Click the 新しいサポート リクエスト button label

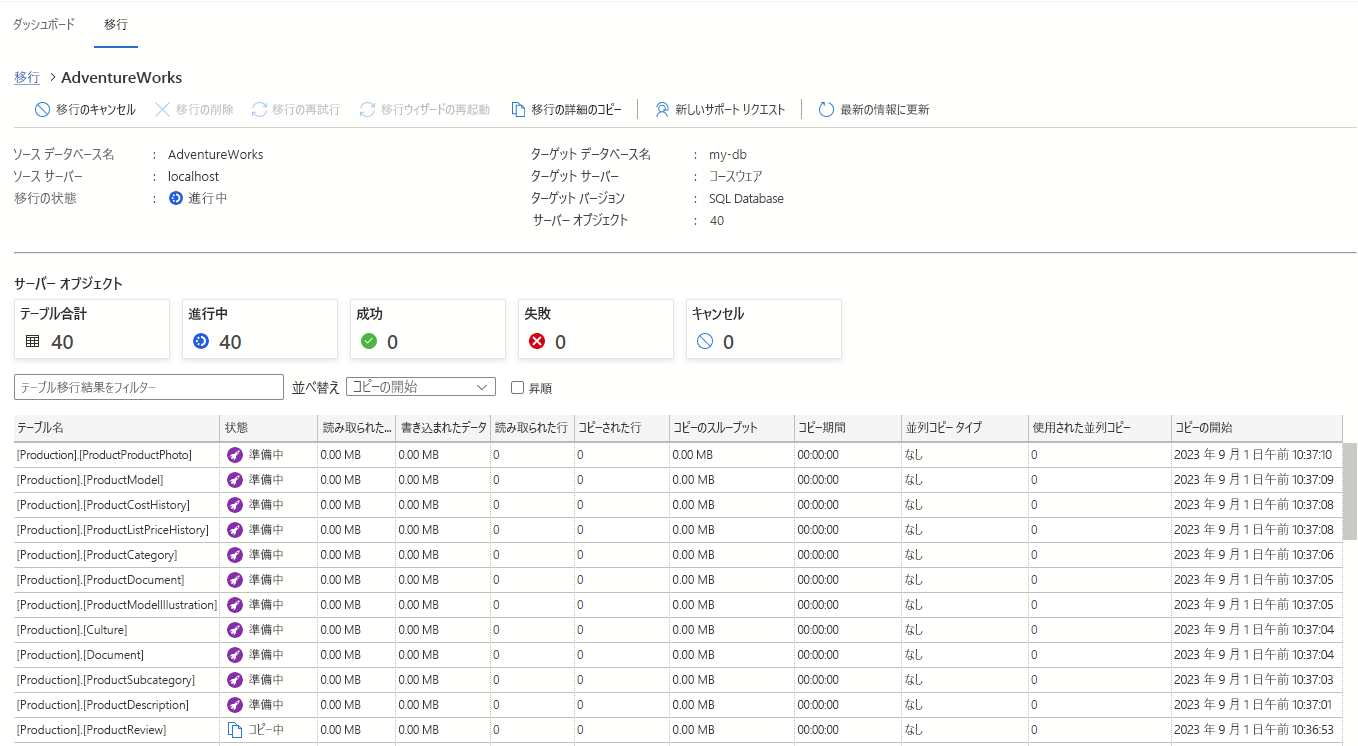[731, 110]
